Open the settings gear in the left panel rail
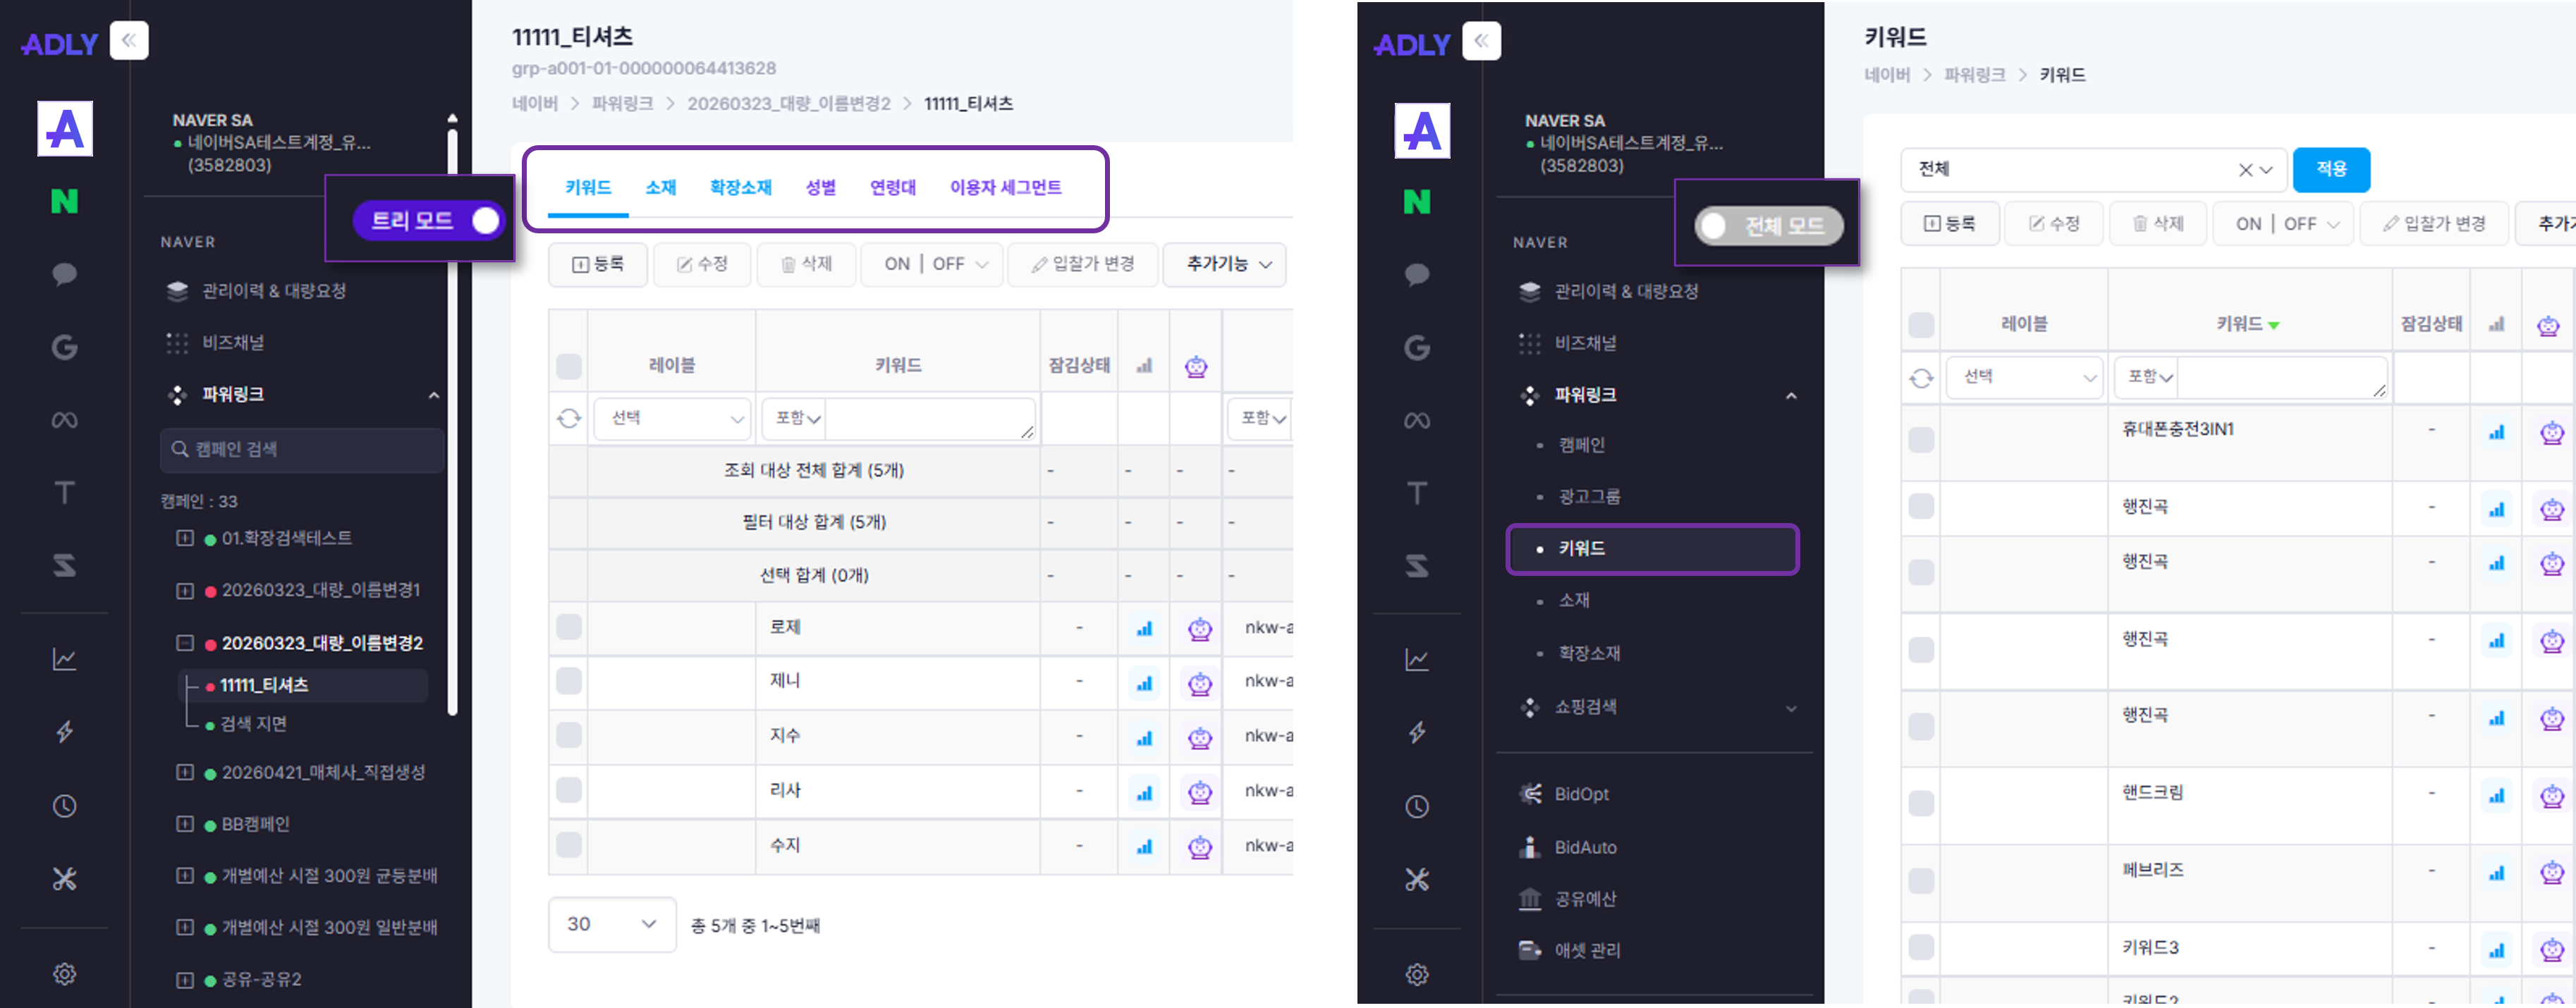 click(65, 973)
